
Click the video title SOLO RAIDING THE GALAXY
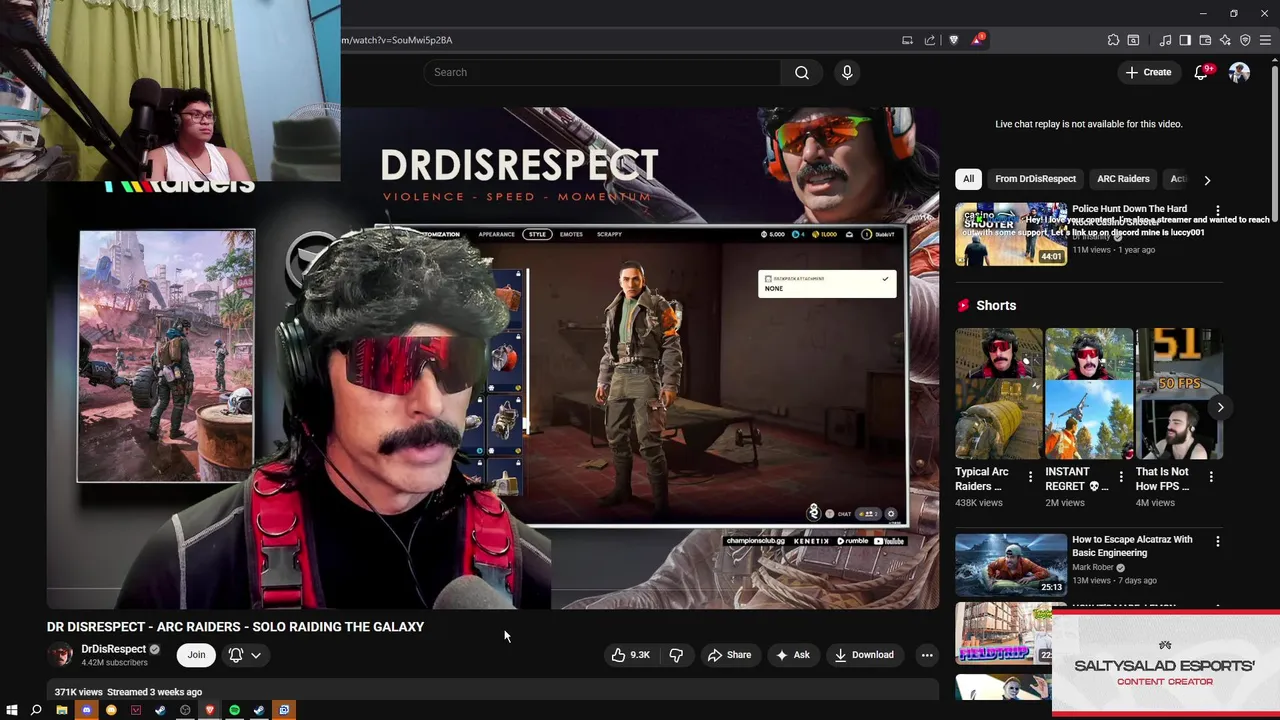click(x=235, y=627)
